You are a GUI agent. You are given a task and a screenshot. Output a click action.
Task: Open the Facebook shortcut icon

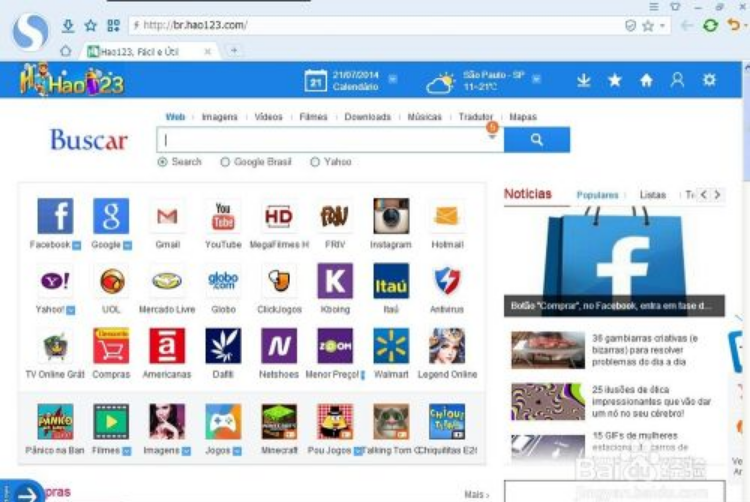[x=55, y=216]
